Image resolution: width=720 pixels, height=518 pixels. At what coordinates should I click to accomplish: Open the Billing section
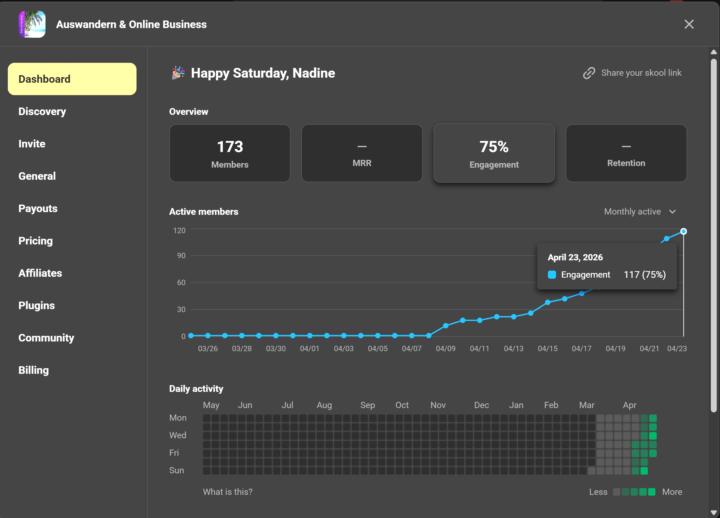coord(33,370)
